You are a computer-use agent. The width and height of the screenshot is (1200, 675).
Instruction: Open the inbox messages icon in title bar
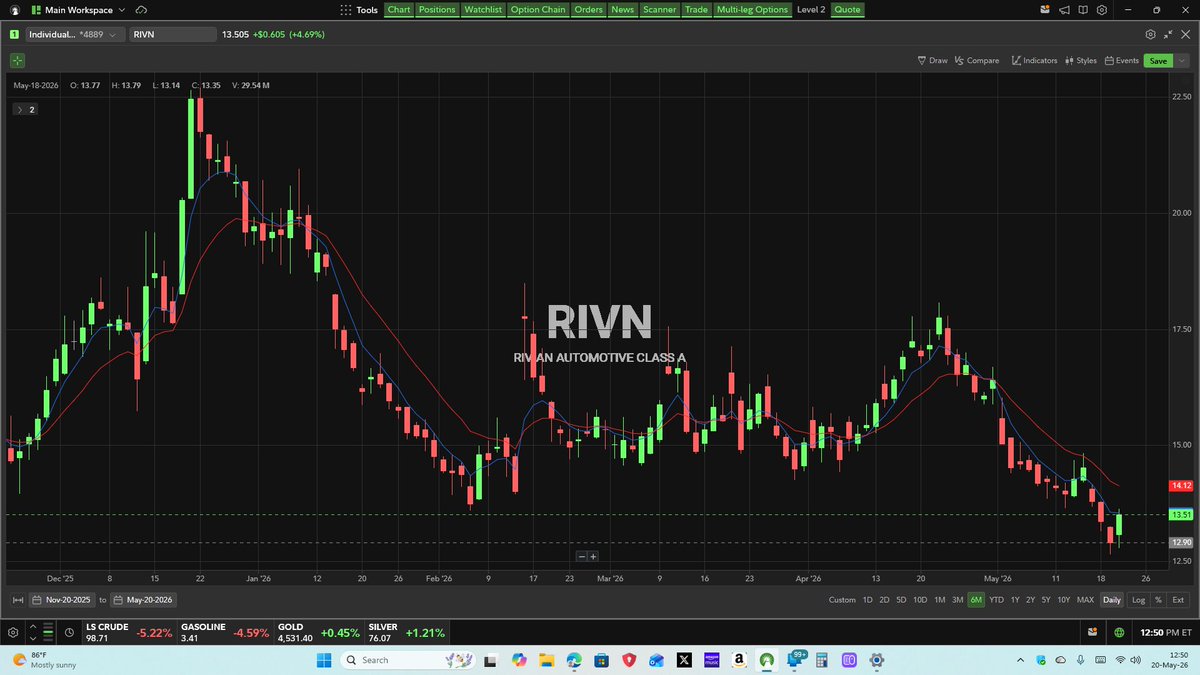(x=1044, y=10)
